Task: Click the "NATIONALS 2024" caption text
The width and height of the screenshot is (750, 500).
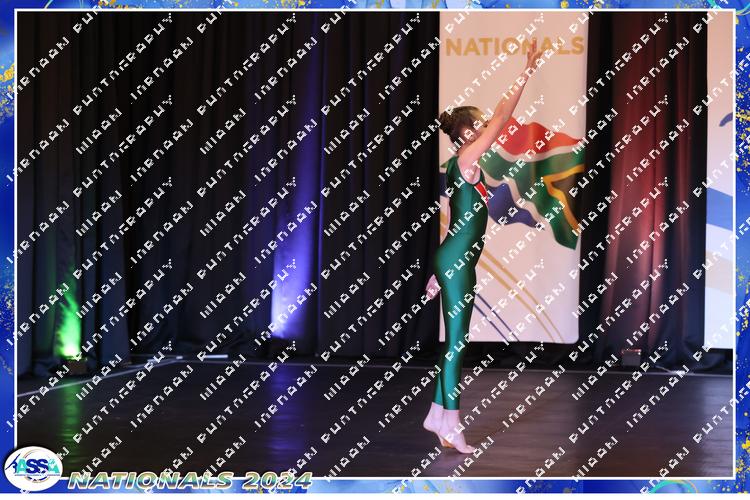Action: pyautogui.click(x=190, y=480)
